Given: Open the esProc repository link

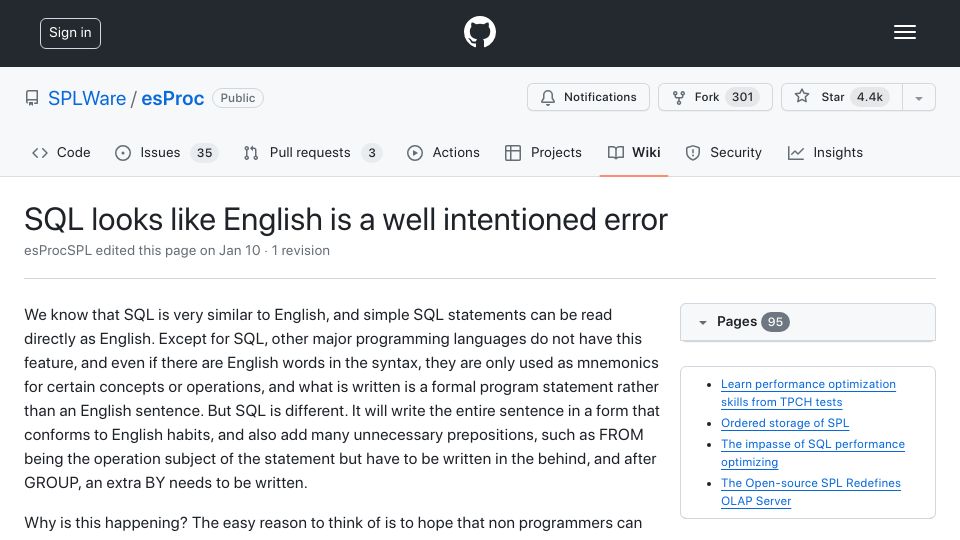Looking at the screenshot, I should click(173, 98).
